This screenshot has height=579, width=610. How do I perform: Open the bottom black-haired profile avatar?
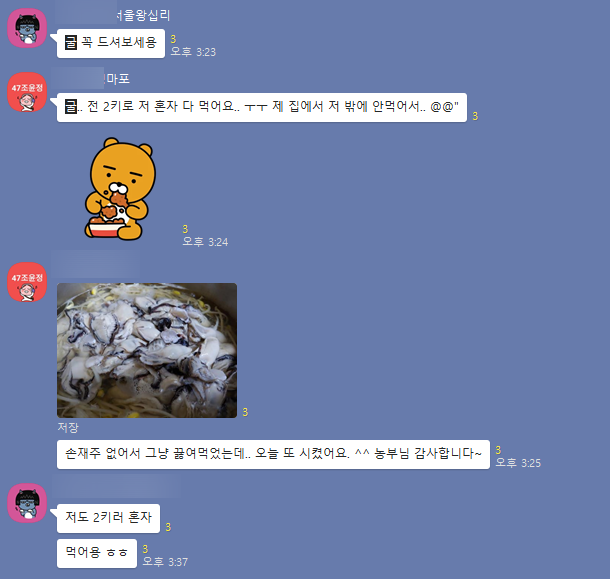[x=27, y=503]
